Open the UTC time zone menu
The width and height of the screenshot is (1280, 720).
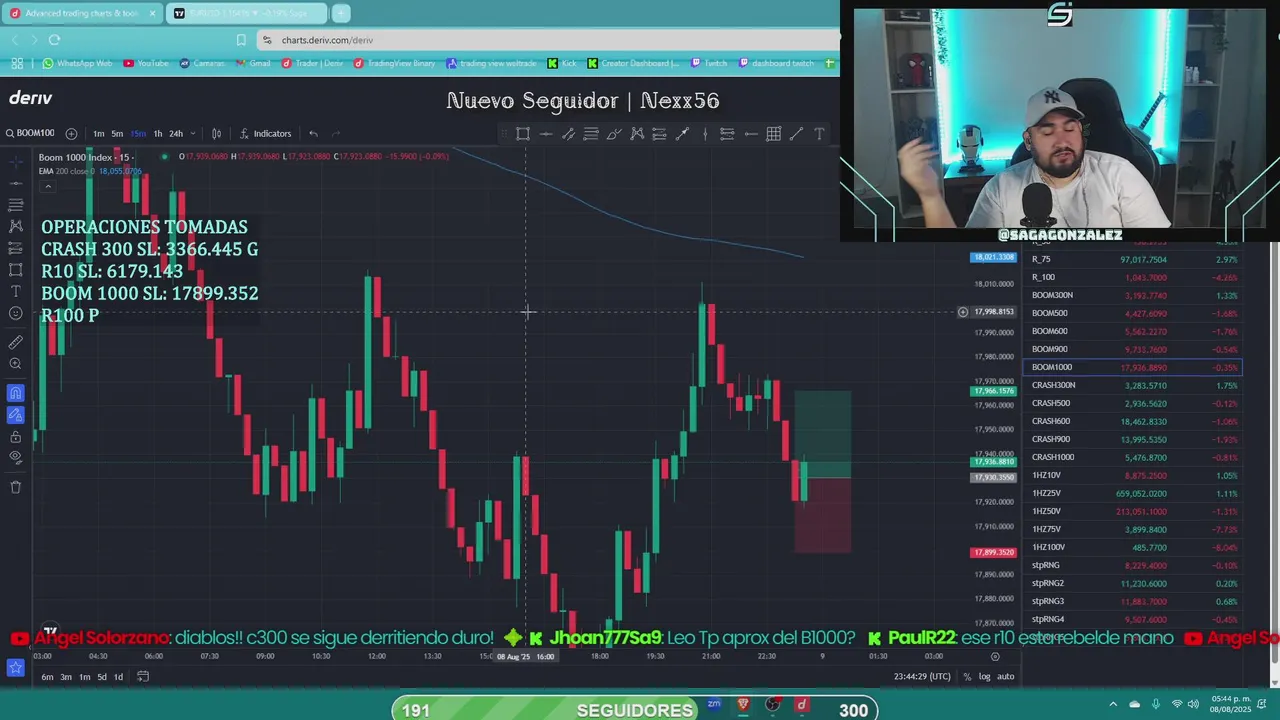tap(922, 677)
